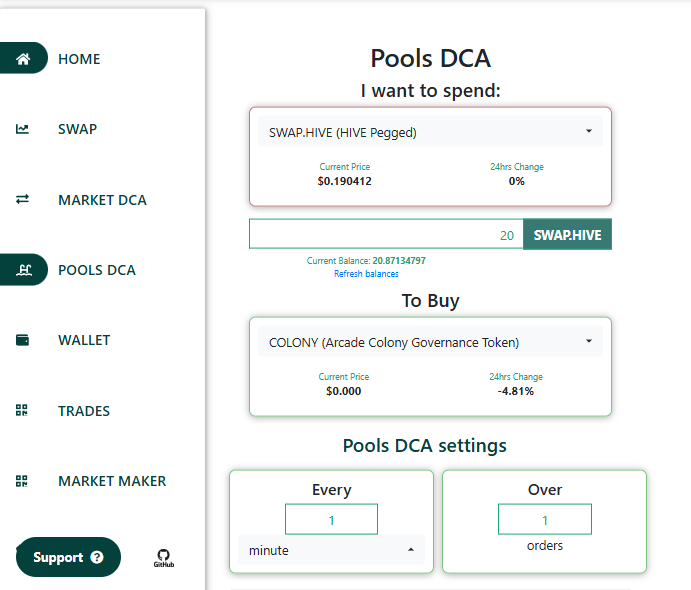Image resolution: width=691 pixels, height=590 pixels.
Task: Click the Support button
Action: (x=68, y=557)
